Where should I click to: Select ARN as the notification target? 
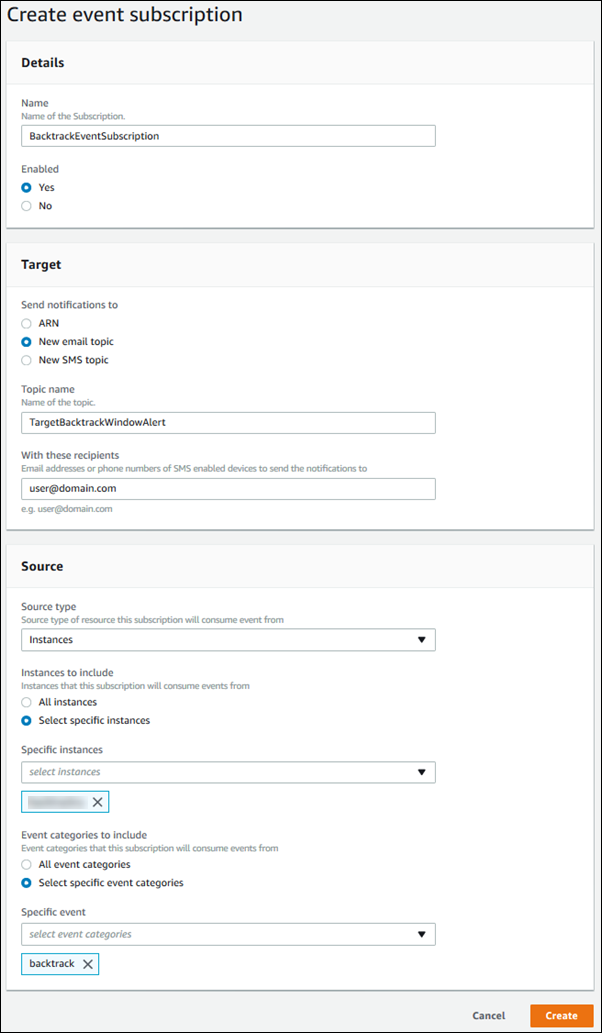25,323
